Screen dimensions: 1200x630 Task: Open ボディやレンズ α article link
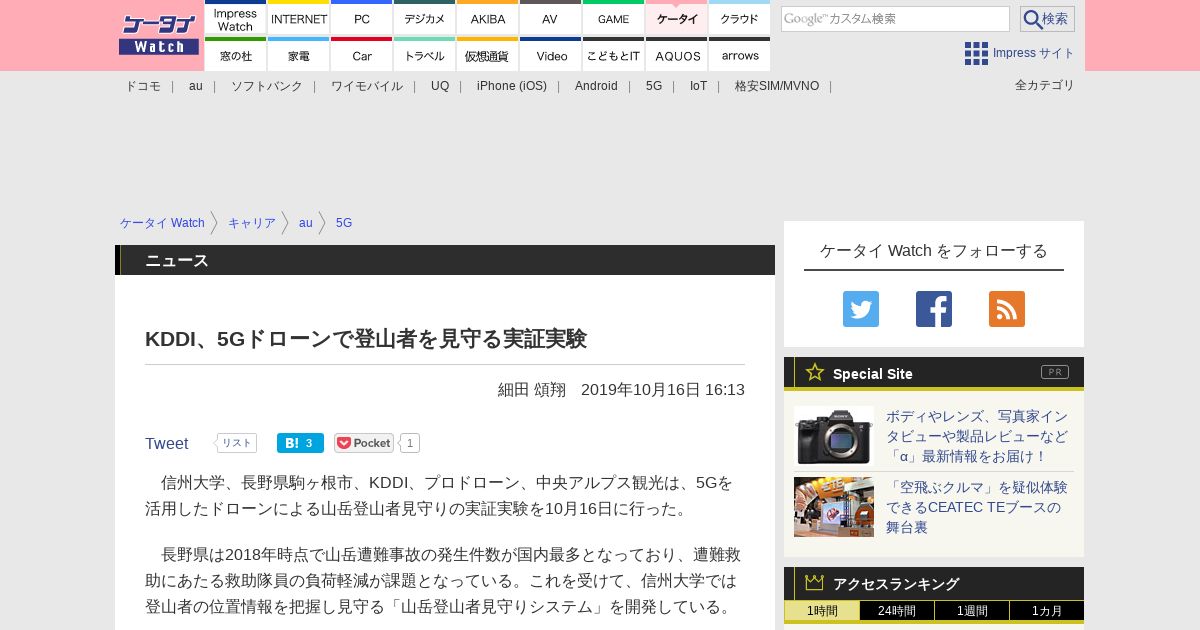pos(977,436)
